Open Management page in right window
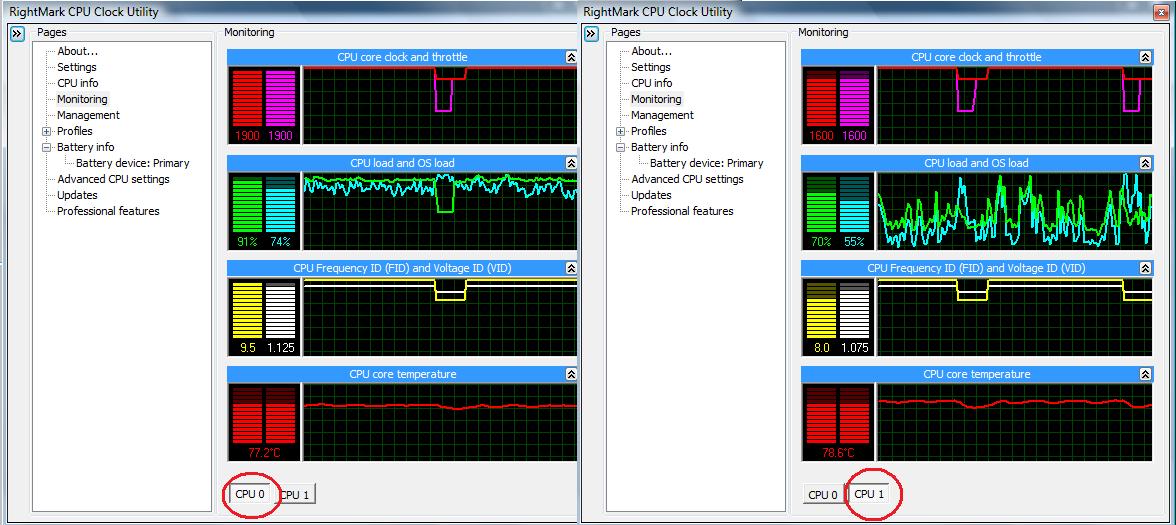This screenshot has height=525, width=1176. [x=662, y=115]
